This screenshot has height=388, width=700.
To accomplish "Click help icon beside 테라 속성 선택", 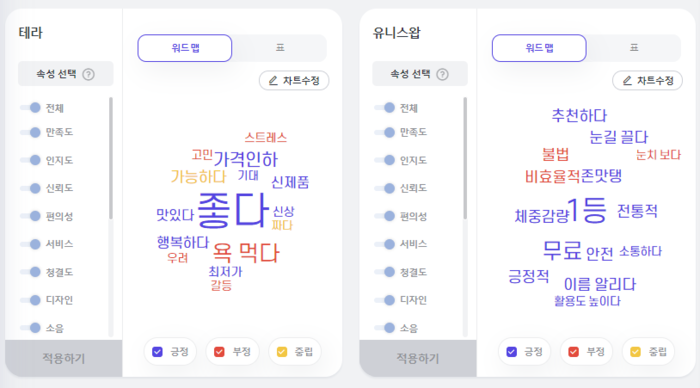I will click(88, 74).
